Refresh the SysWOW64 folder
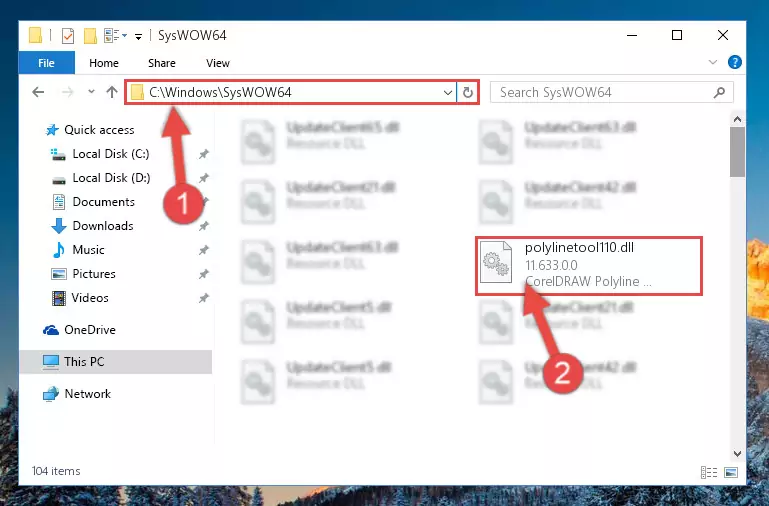Viewport: 769px width, 506px height. 468,92
